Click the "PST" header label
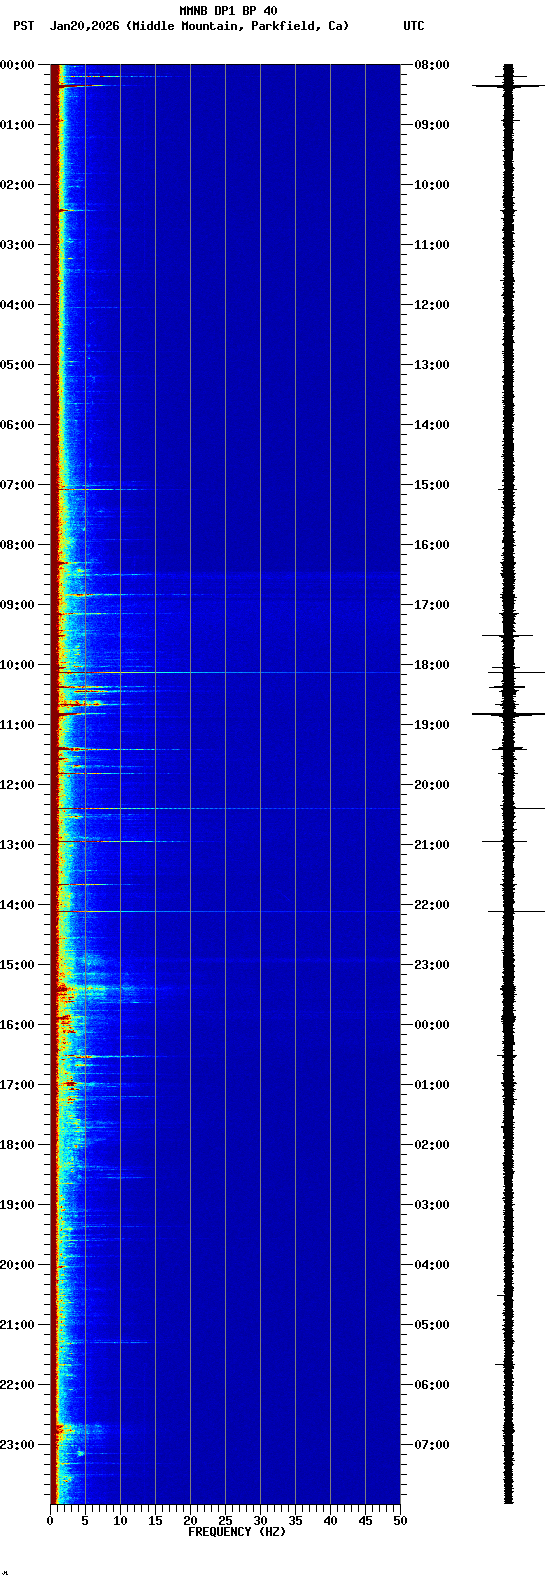 coord(23,26)
